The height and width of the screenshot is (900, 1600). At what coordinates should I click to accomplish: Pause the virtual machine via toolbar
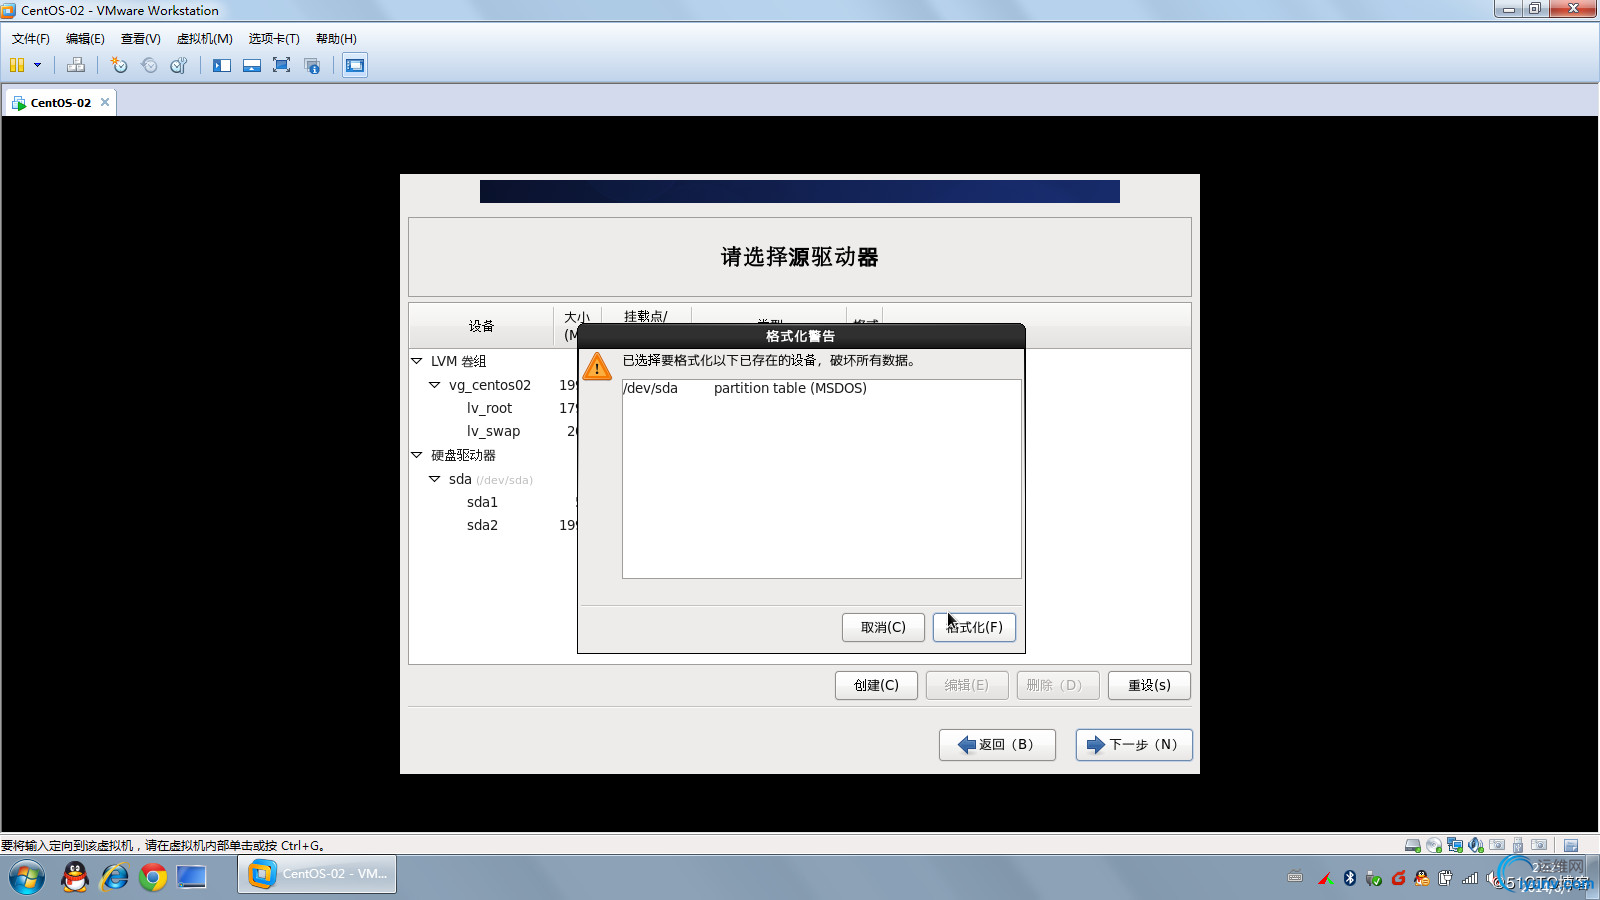(17, 65)
